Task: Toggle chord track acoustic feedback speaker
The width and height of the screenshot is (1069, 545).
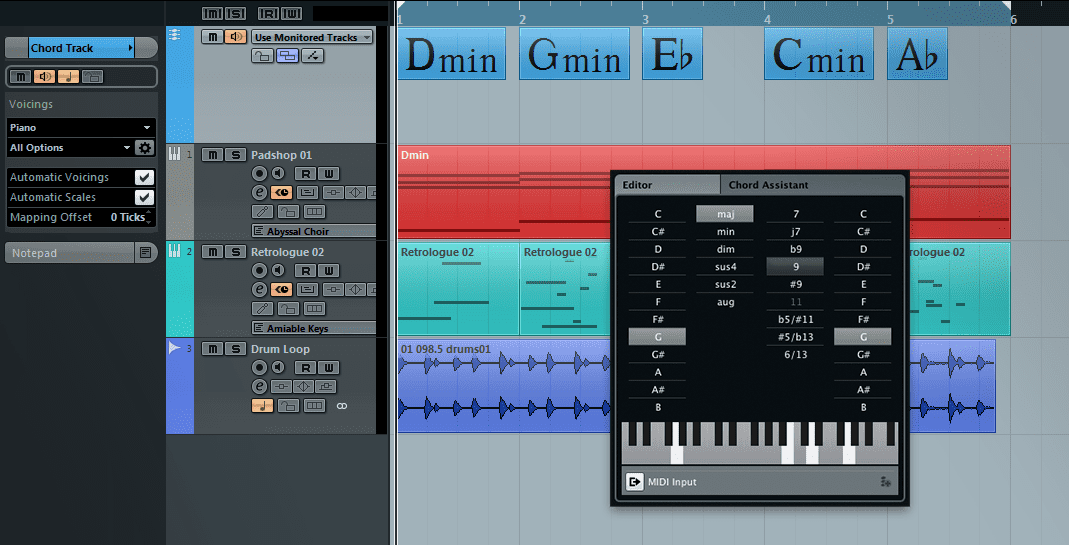Action: (x=235, y=37)
